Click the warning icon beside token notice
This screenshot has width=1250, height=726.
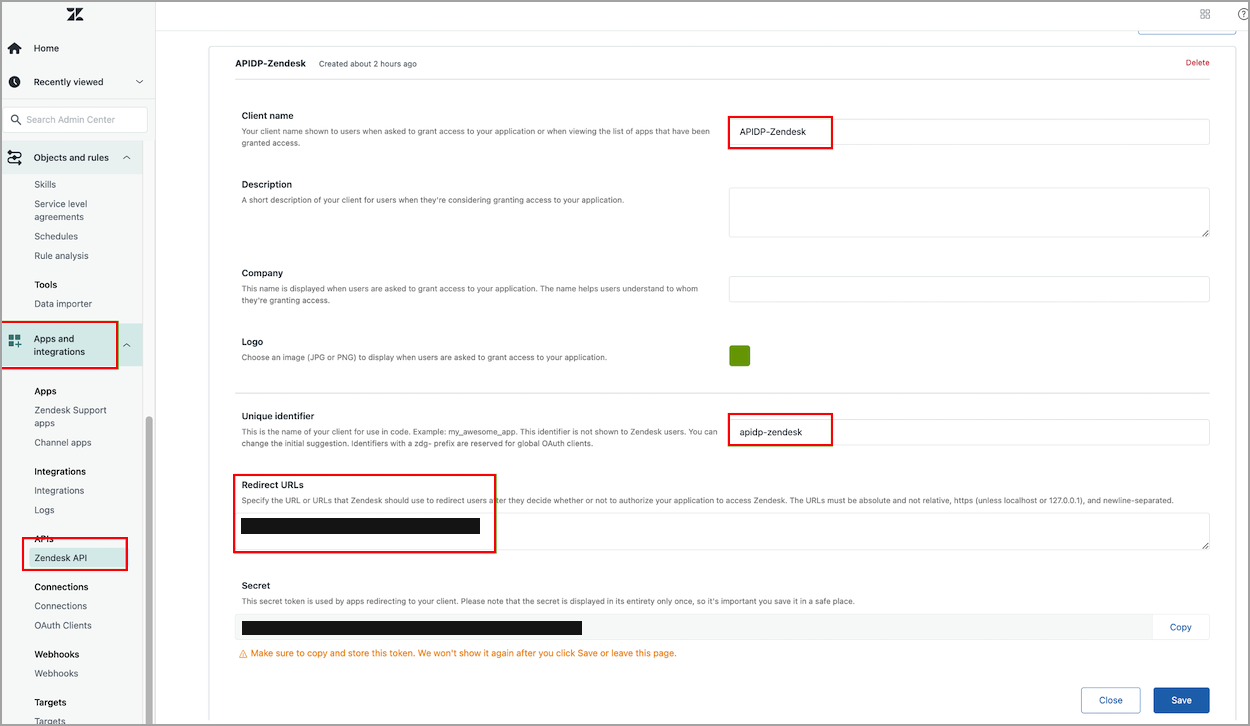point(243,653)
